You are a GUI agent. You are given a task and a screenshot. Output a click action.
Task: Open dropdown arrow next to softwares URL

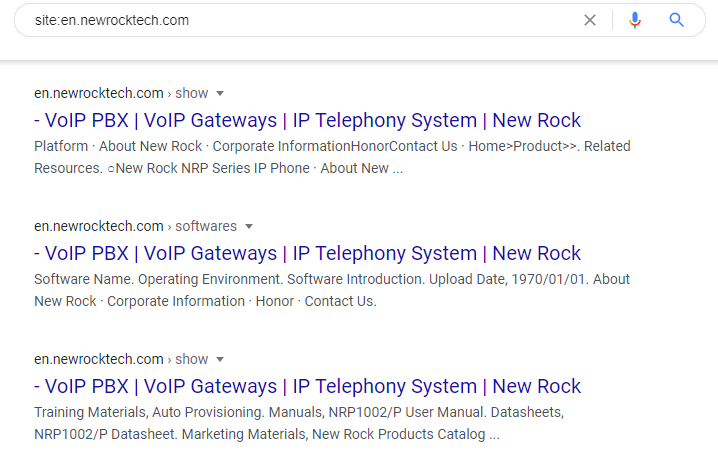(x=249, y=226)
